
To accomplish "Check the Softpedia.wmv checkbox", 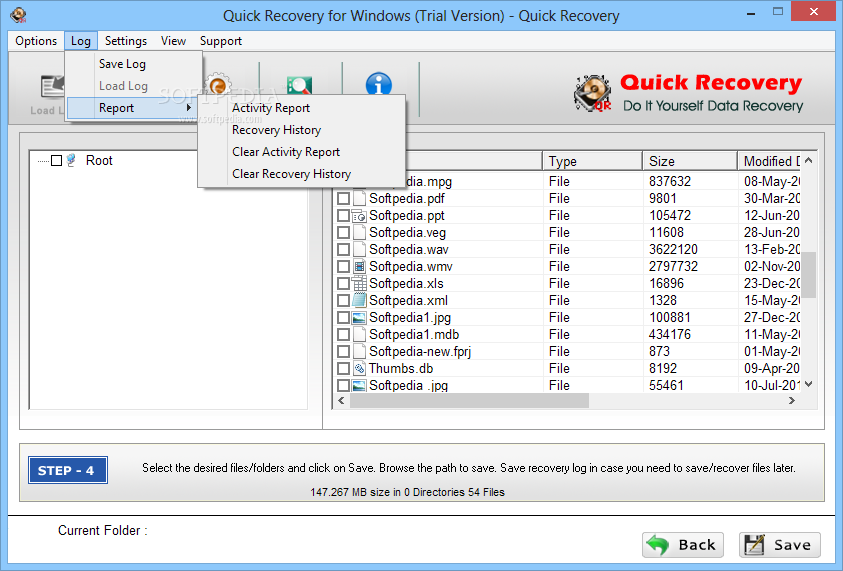I will pyautogui.click(x=343, y=267).
